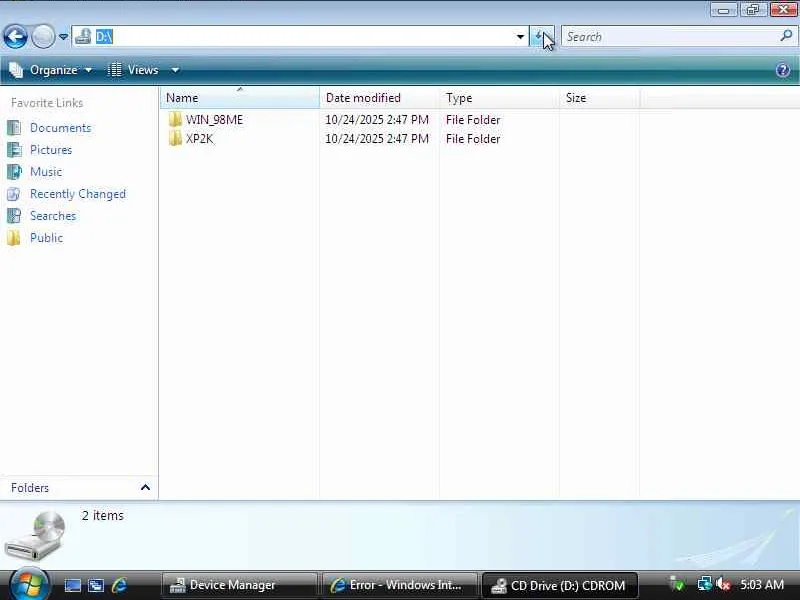Click the 5:03 AM clock

click(762, 584)
